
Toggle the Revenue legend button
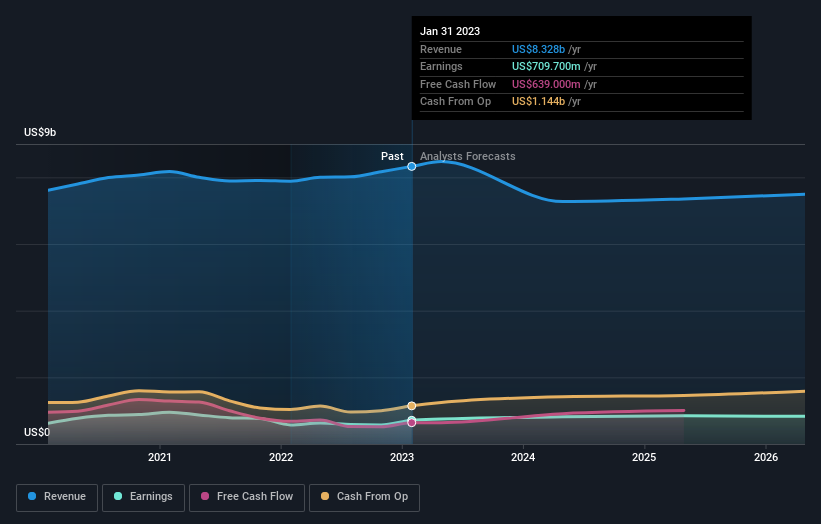point(57,497)
